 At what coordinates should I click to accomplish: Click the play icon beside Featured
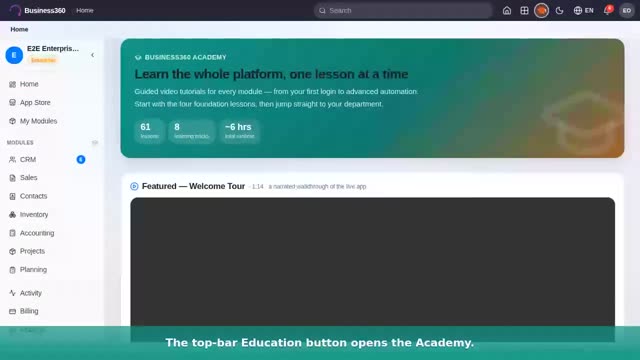point(134,187)
